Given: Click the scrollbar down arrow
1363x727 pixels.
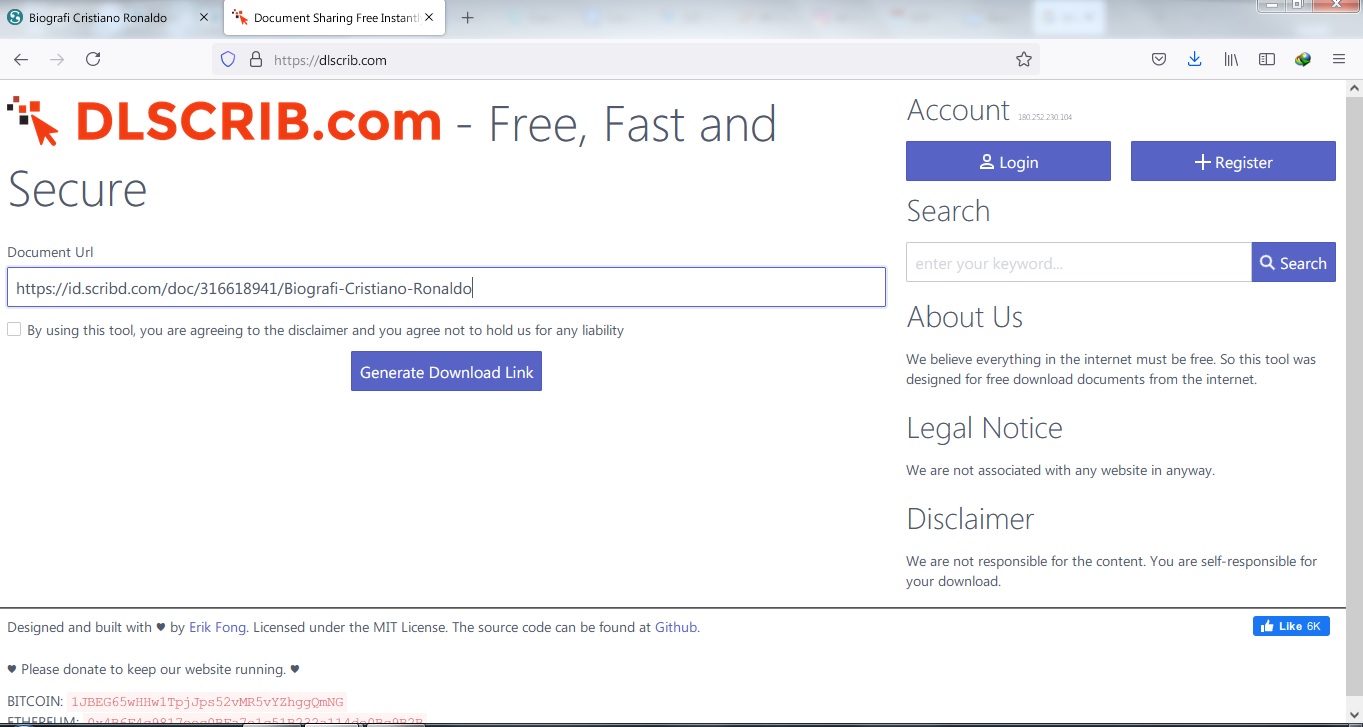Looking at the screenshot, I should tap(1354, 713).
